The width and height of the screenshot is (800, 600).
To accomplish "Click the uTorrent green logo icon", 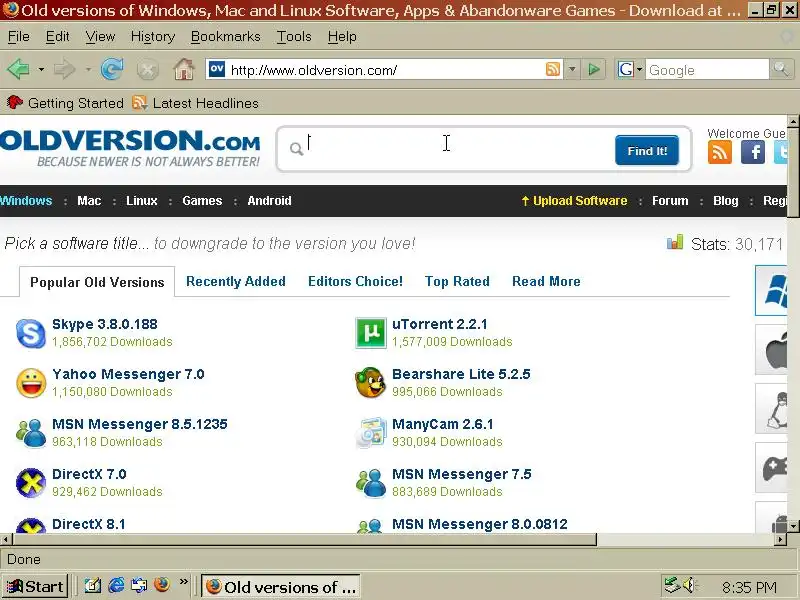I will 370,333.
